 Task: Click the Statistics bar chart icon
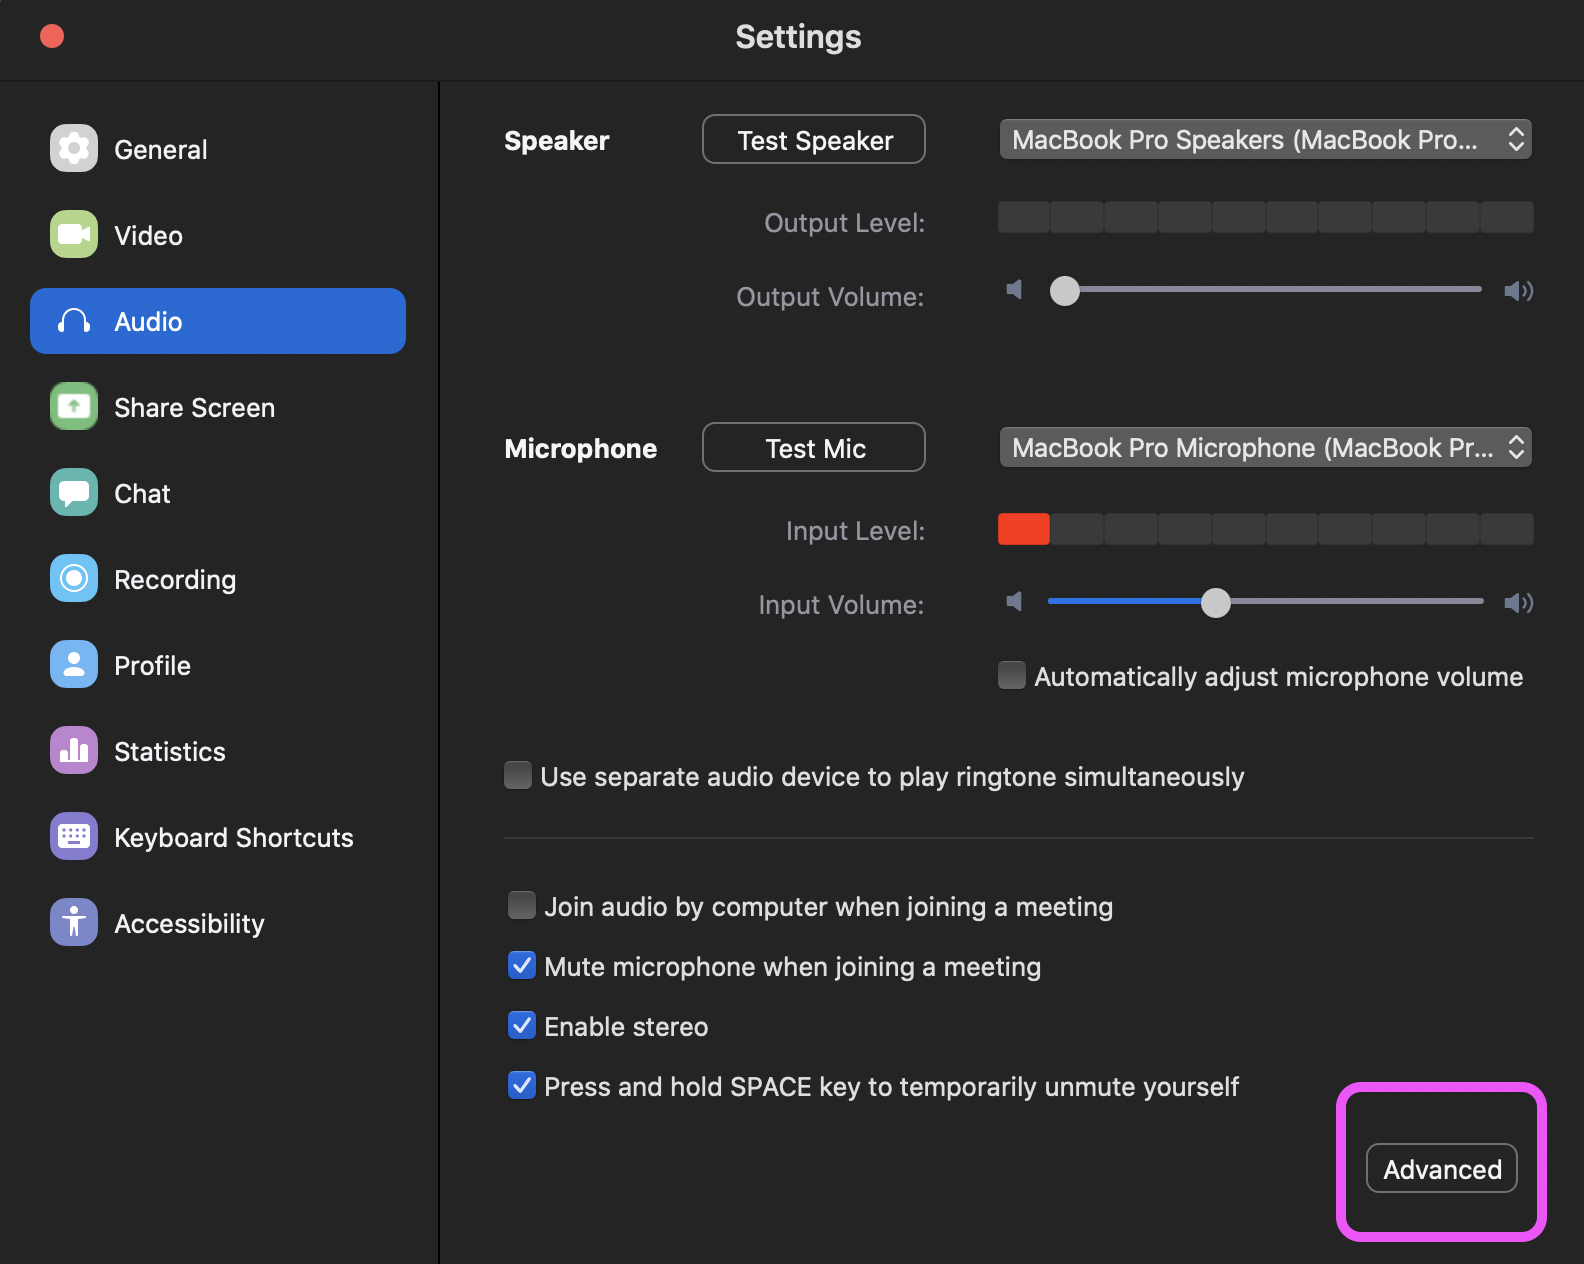74,750
